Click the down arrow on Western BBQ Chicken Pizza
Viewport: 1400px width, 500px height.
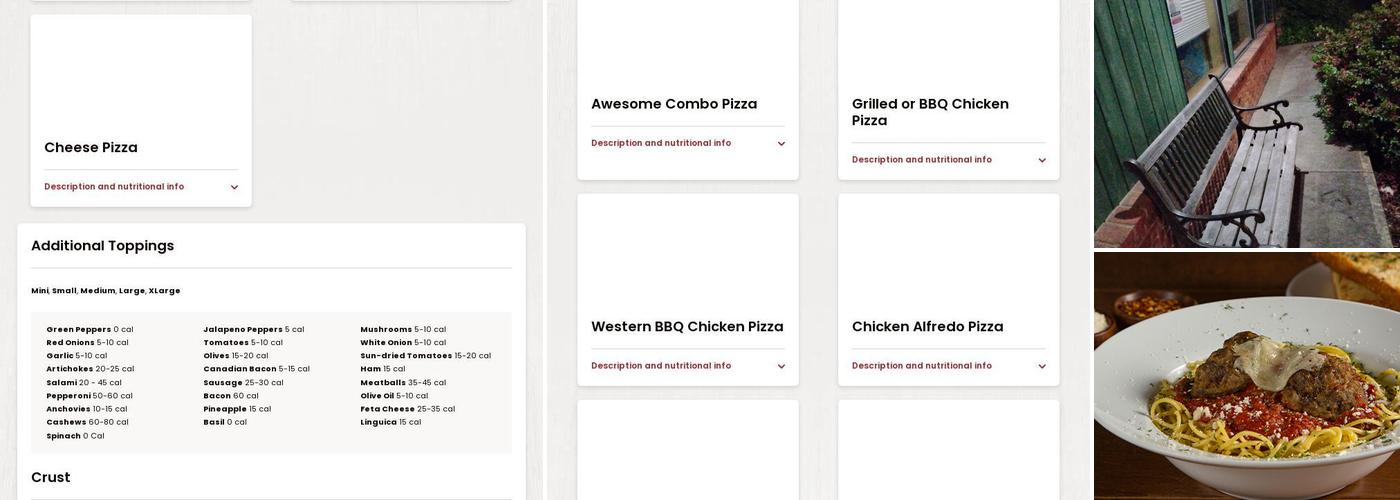[781, 366]
